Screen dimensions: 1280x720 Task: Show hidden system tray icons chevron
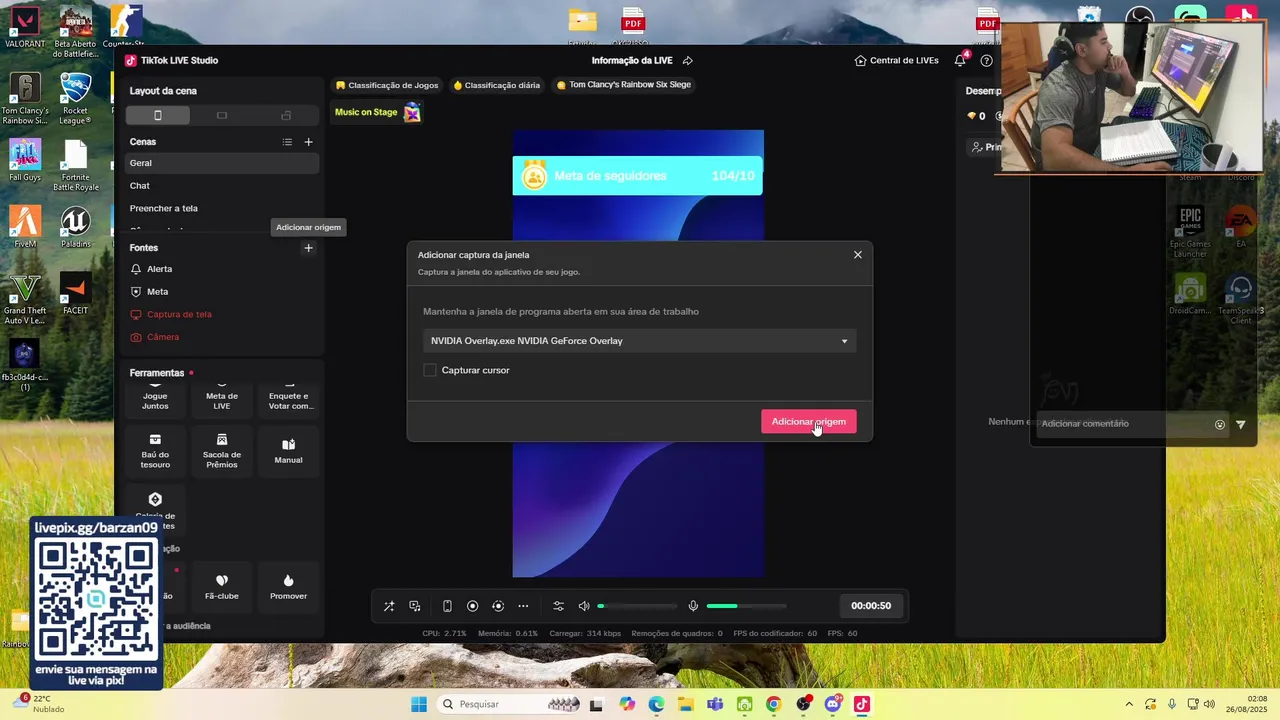(x=1129, y=704)
